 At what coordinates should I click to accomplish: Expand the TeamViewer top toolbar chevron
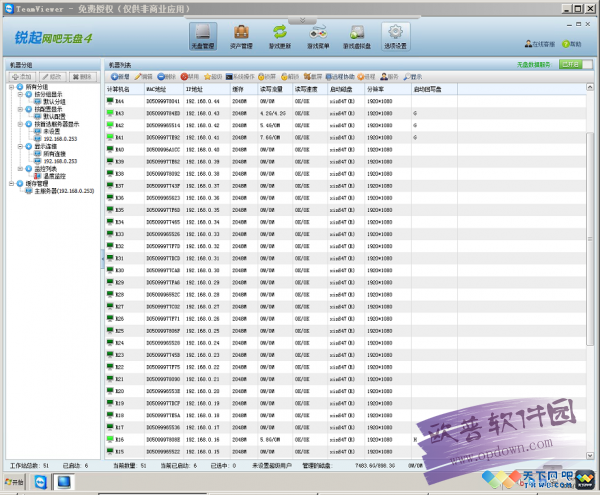[302, 20]
